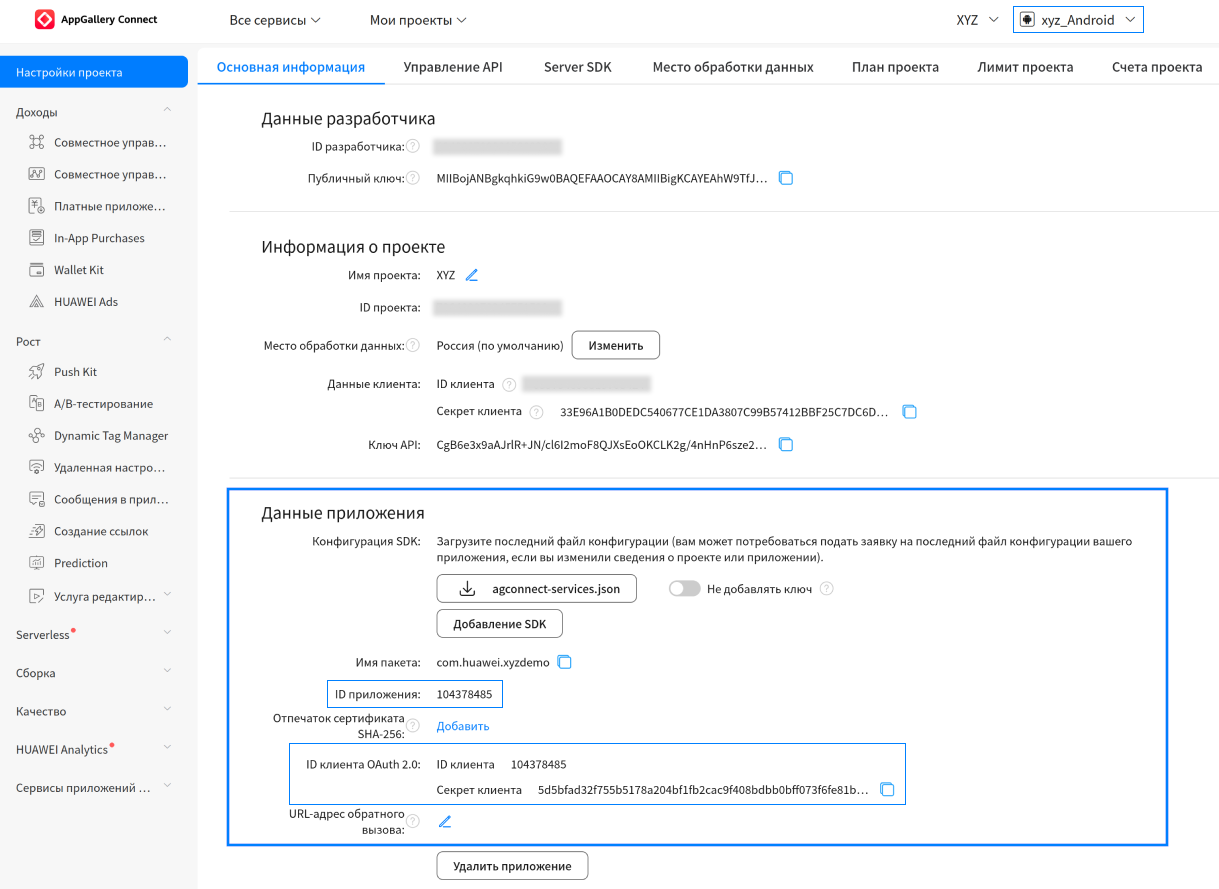Image resolution: width=1219 pixels, height=889 pixels.
Task: Switch to 'Счета проекта' tab
Action: [1157, 67]
